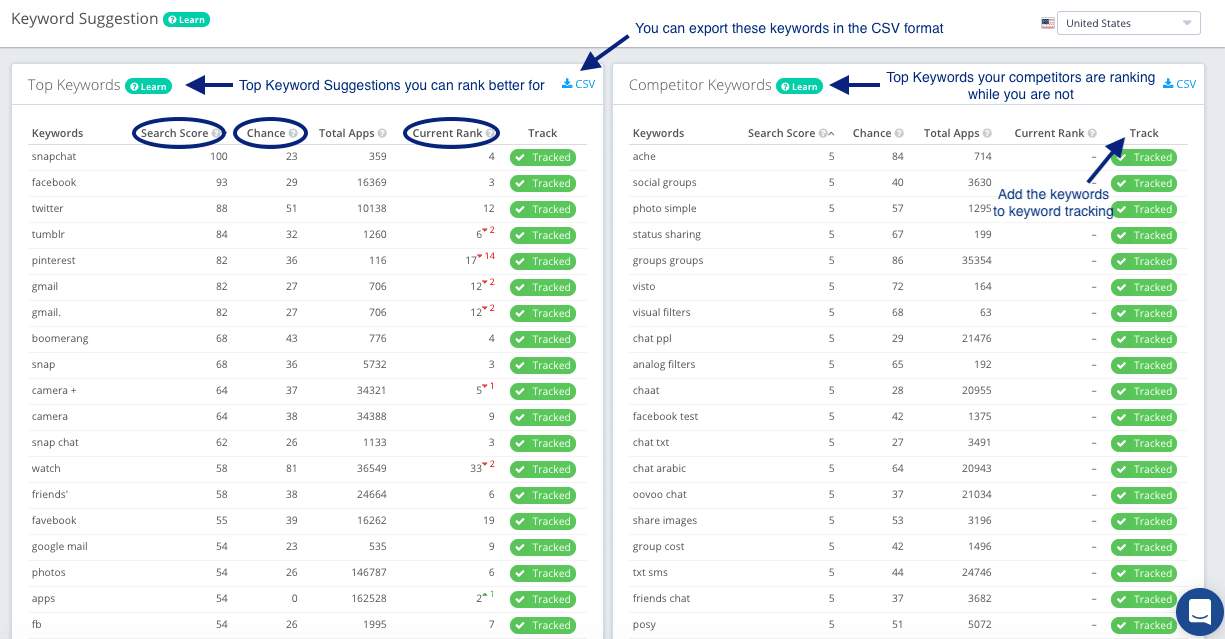Select the snapchat keyword text
The width and height of the screenshot is (1225, 639).
(x=54, y=157)
